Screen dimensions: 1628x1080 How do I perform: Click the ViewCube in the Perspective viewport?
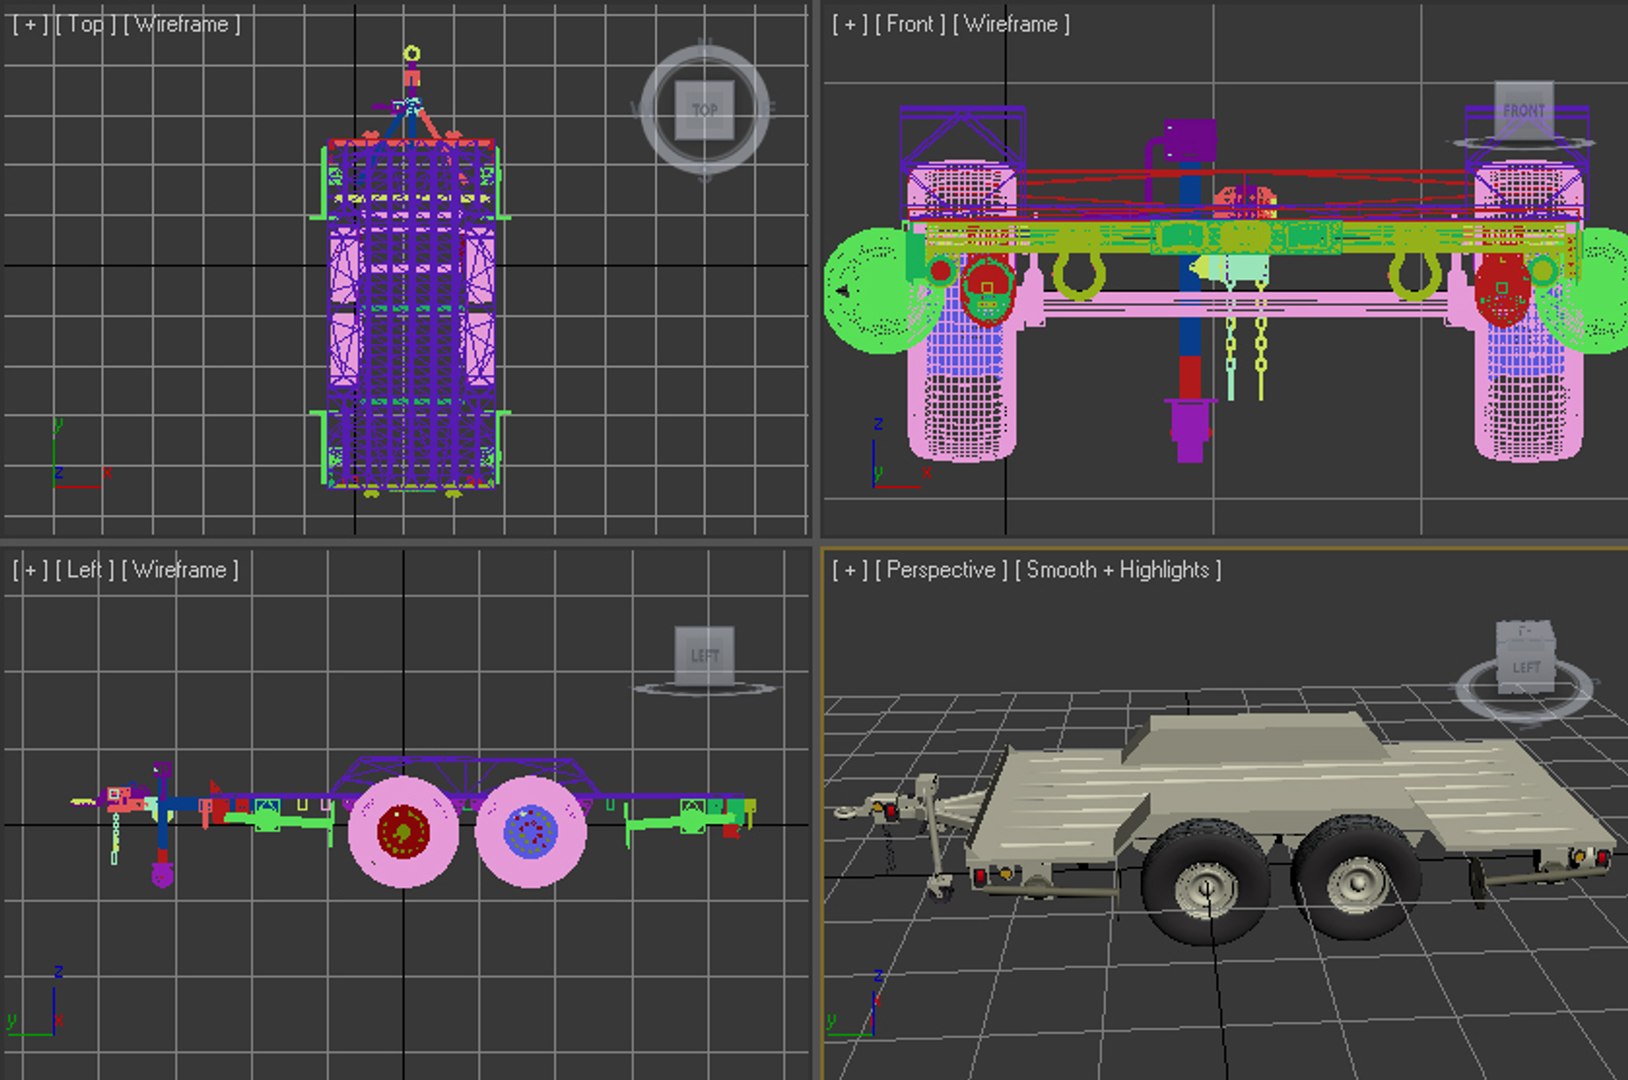pyautogui.click(x=1525, y=658)
